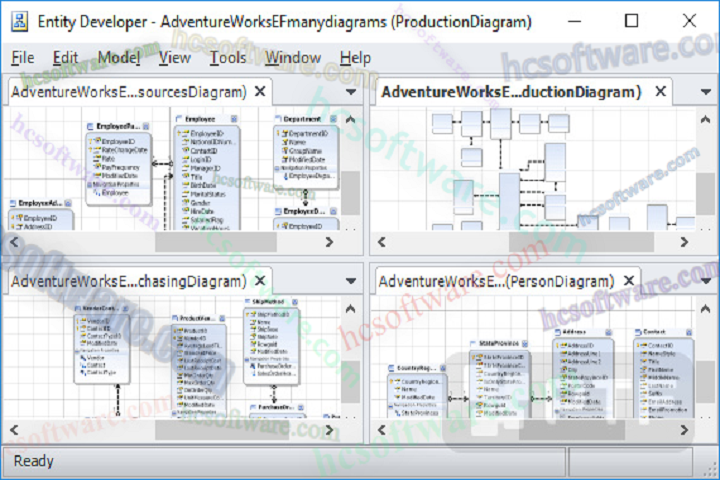Click the Employee entity class icon
This screenshot has width=720, height=480.
point(179,119)
